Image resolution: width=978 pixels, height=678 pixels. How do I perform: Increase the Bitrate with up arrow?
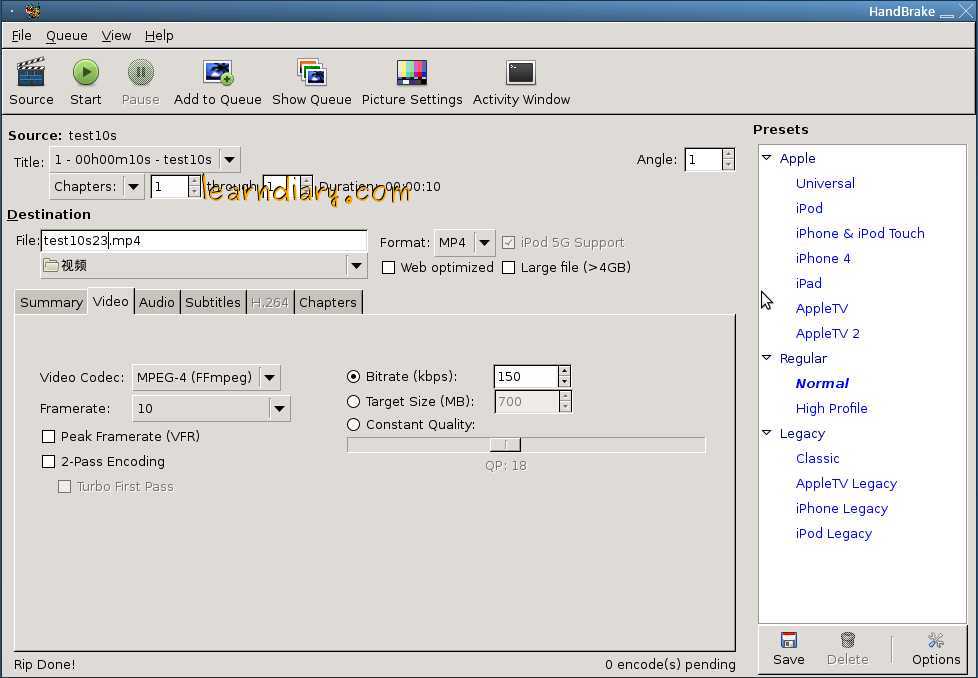(564, 371)
